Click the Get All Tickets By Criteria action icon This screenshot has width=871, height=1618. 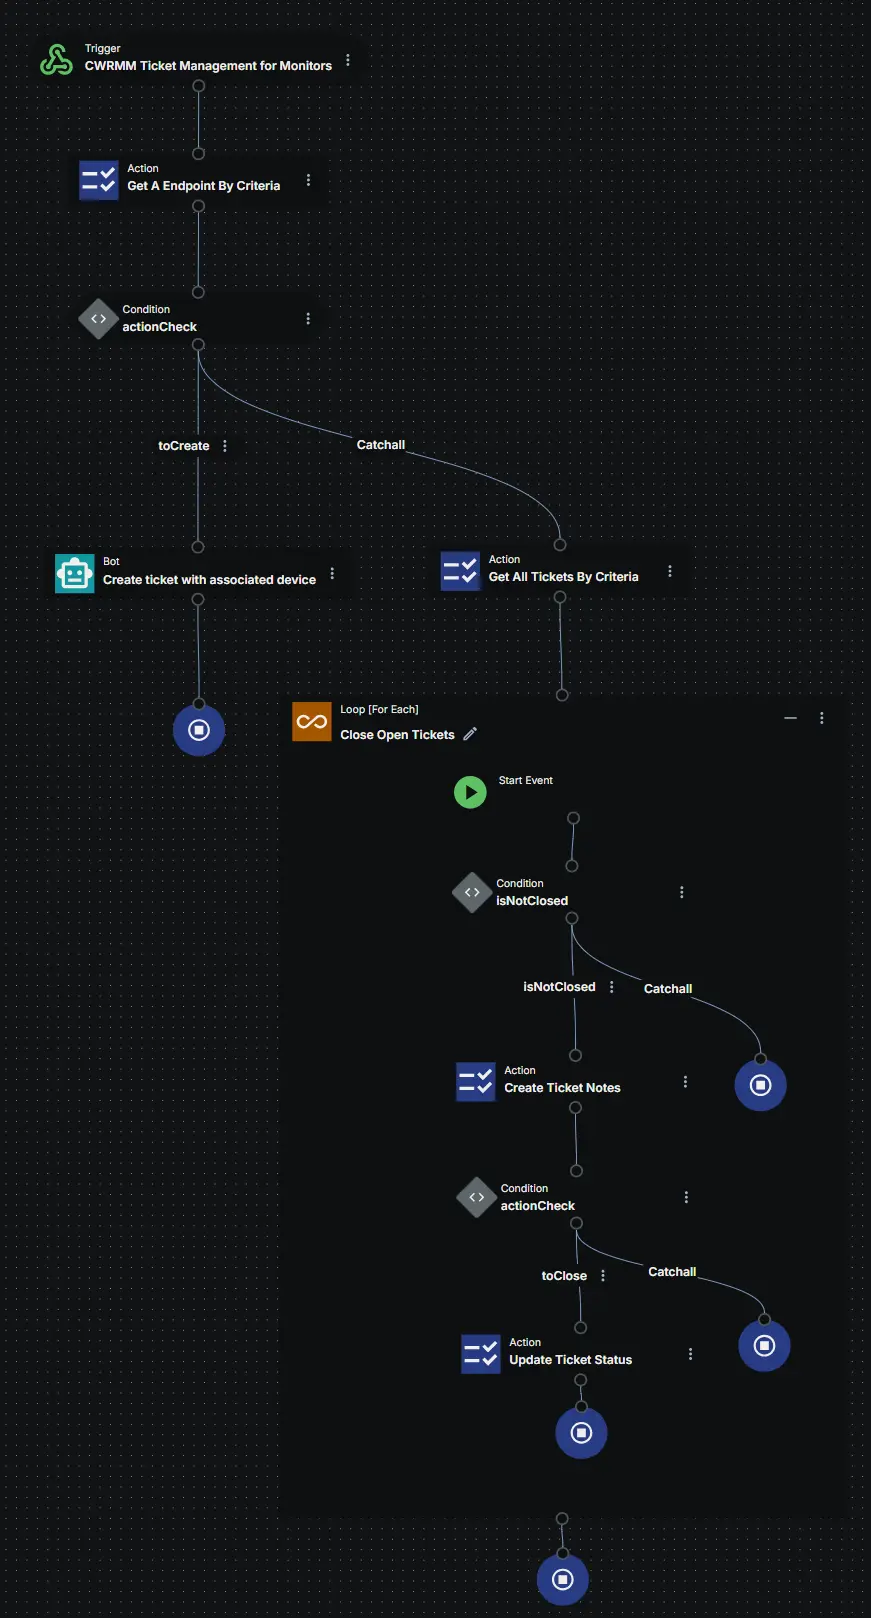pos(461,571)
